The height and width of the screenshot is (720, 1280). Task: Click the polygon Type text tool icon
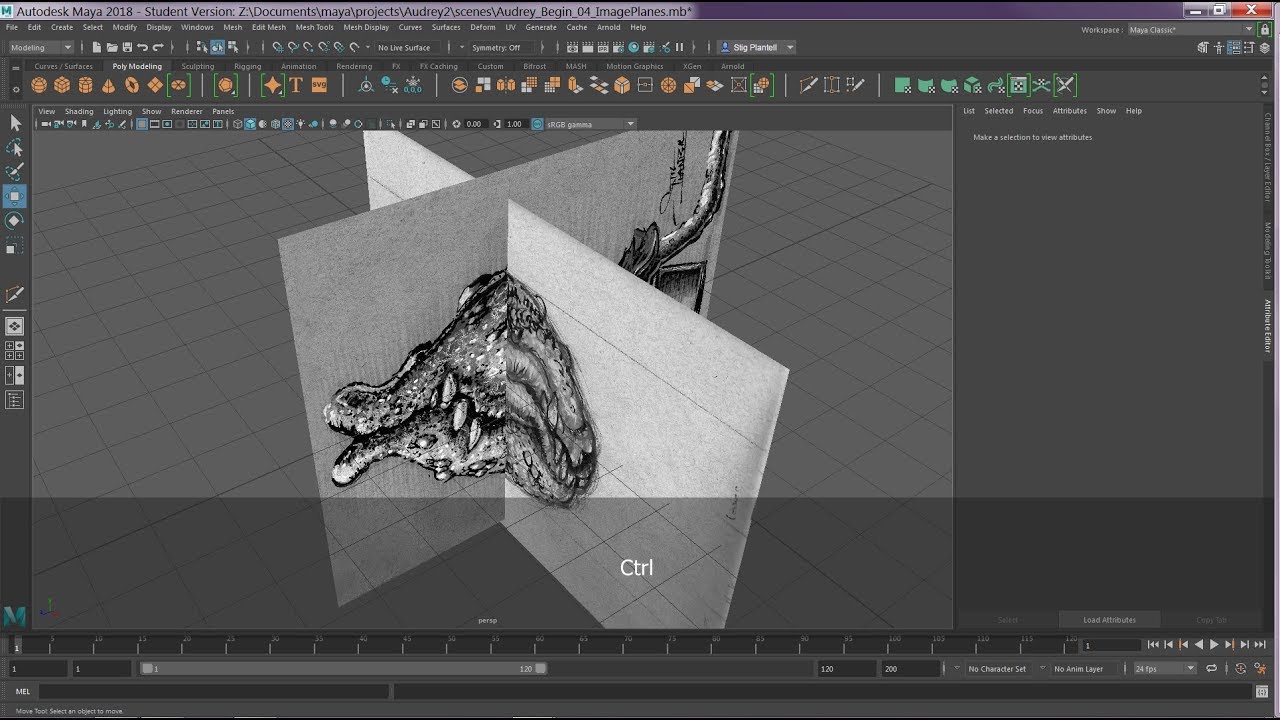pos(296,85)
